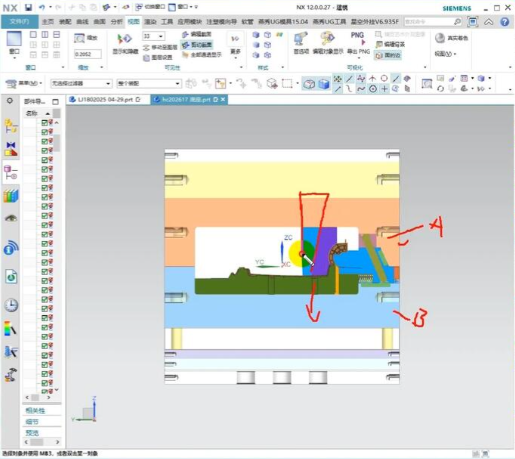Toggle the wireframe cube selection button
The image size is (515, 459).
coord(309,84)
